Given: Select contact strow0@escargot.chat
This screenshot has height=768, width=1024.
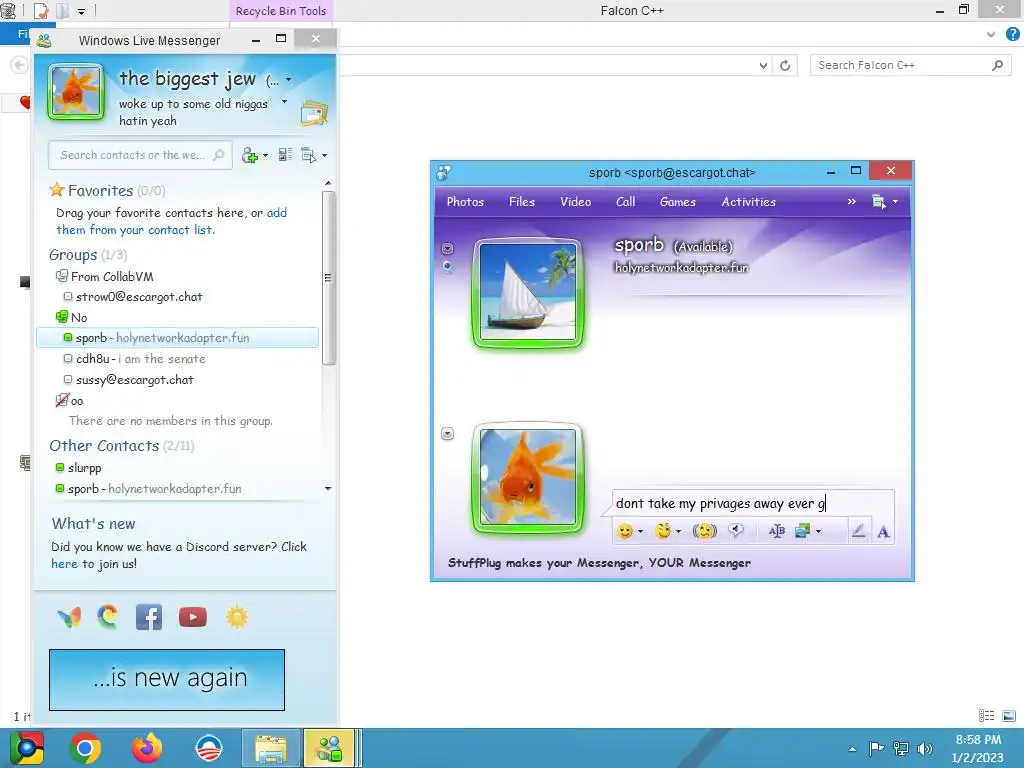Looking at the screenshot, I should (138, 296).
